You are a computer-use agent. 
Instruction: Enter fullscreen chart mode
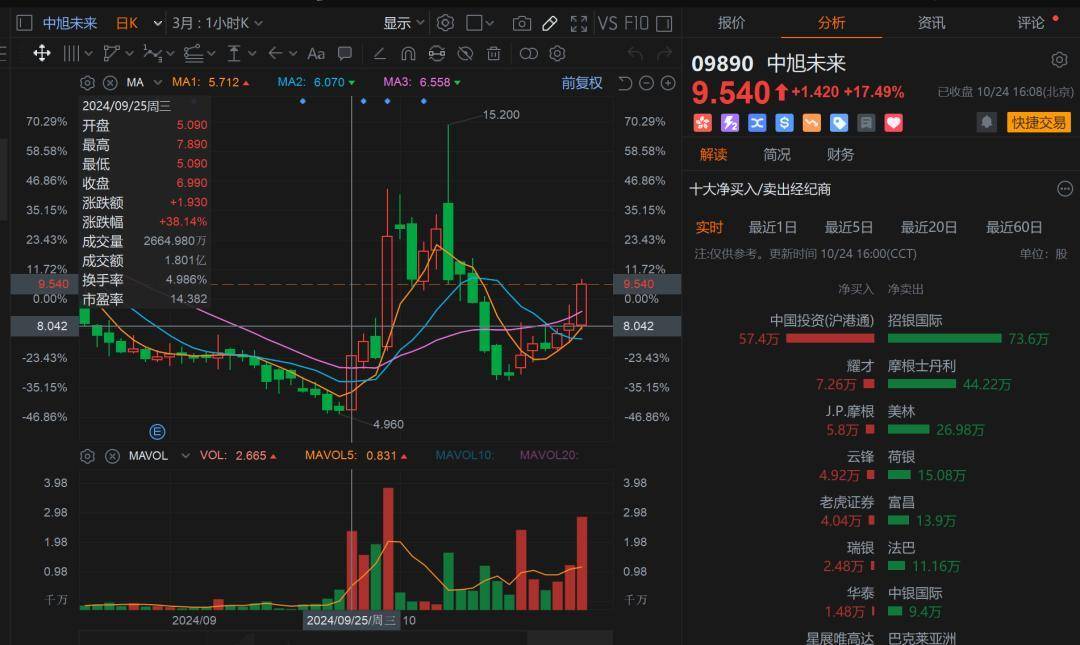tap(578, 23)
